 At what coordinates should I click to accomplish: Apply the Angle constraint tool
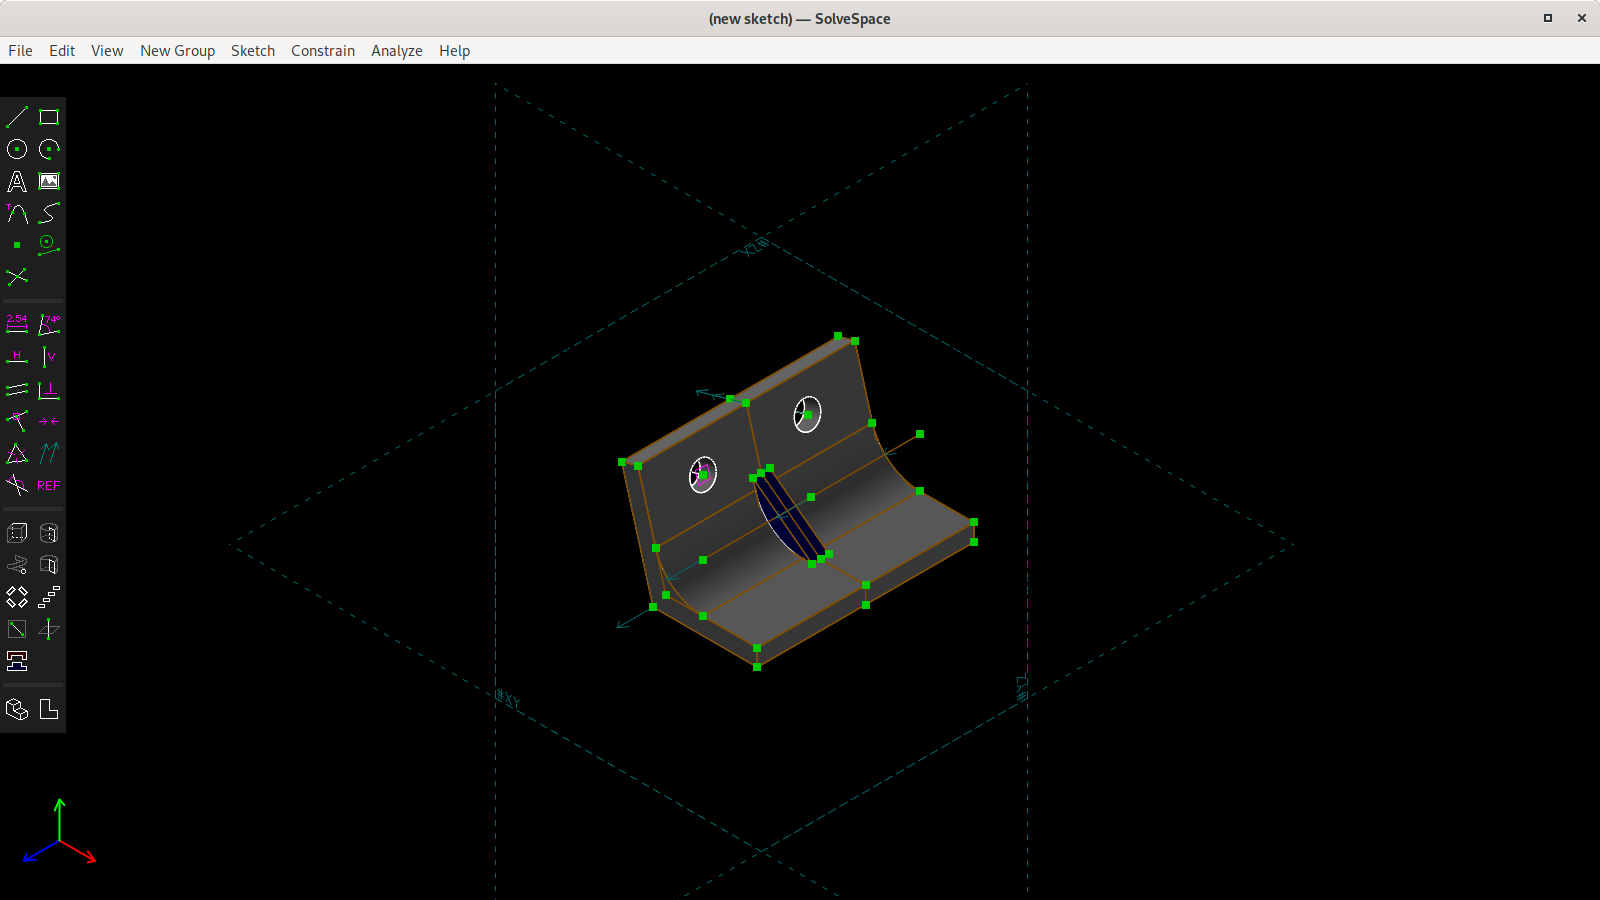click(48, 324)
